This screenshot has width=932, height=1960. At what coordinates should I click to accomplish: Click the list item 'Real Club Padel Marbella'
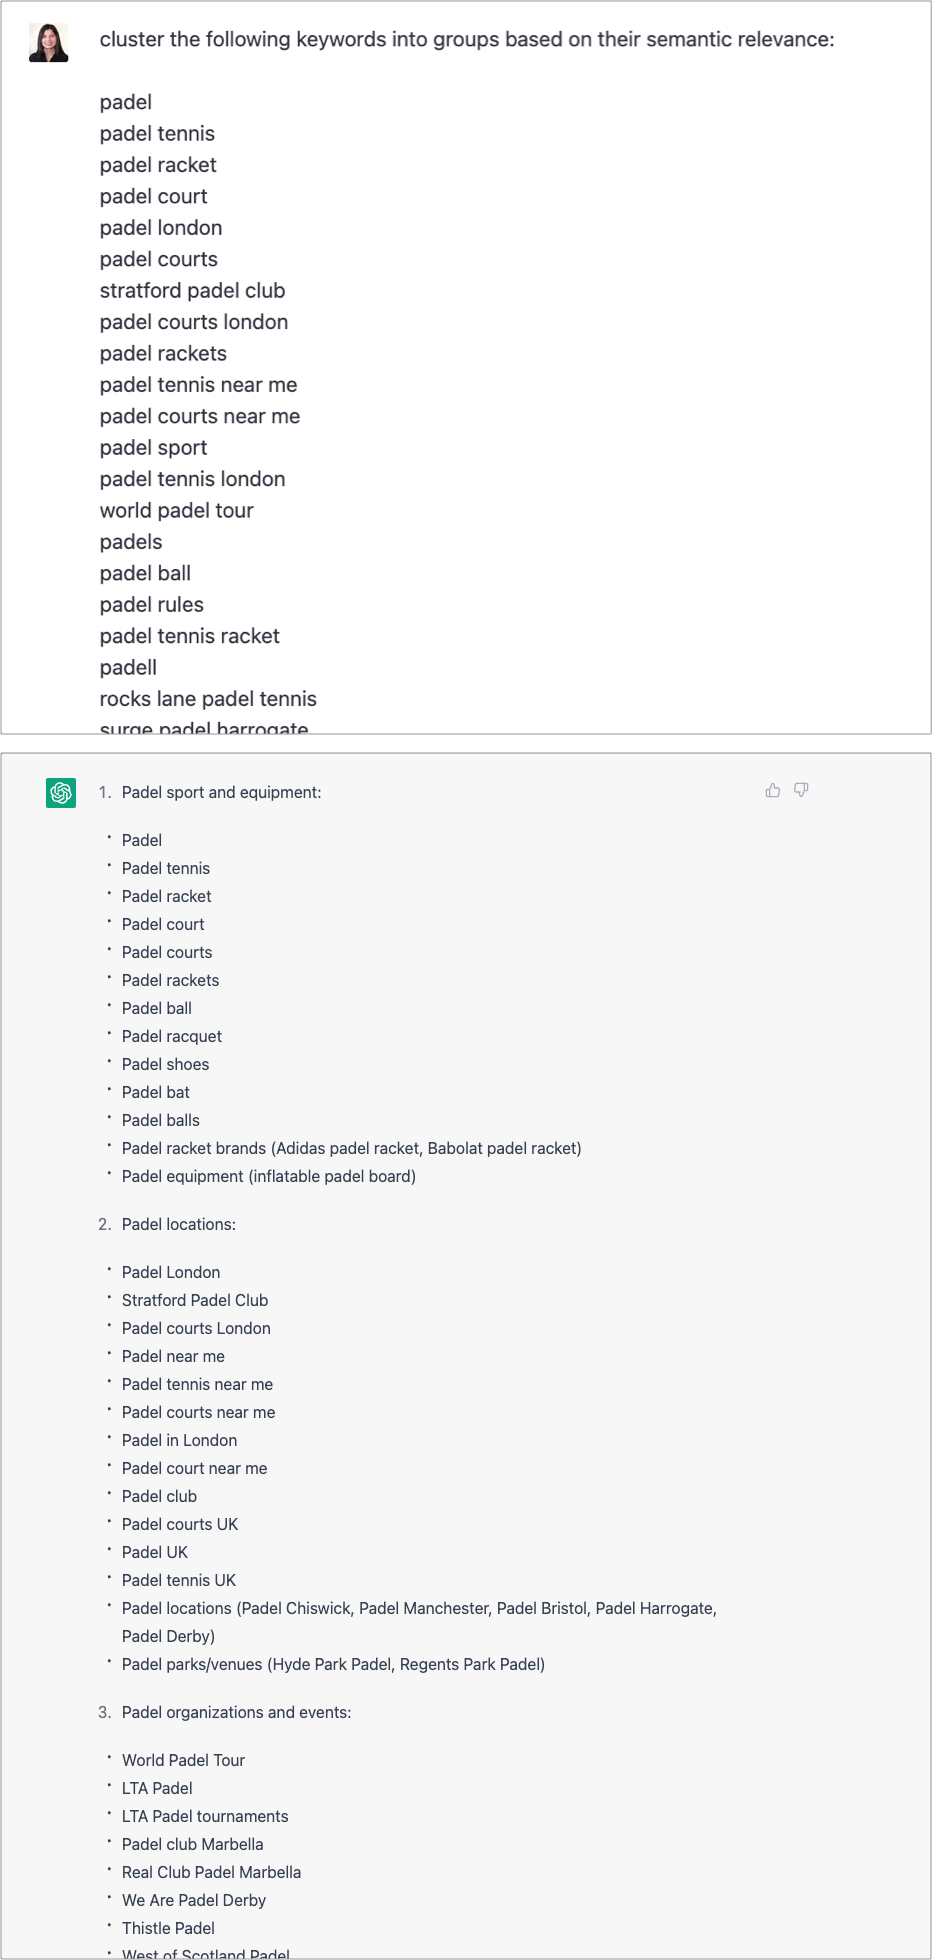click(x=210, y=1871)
